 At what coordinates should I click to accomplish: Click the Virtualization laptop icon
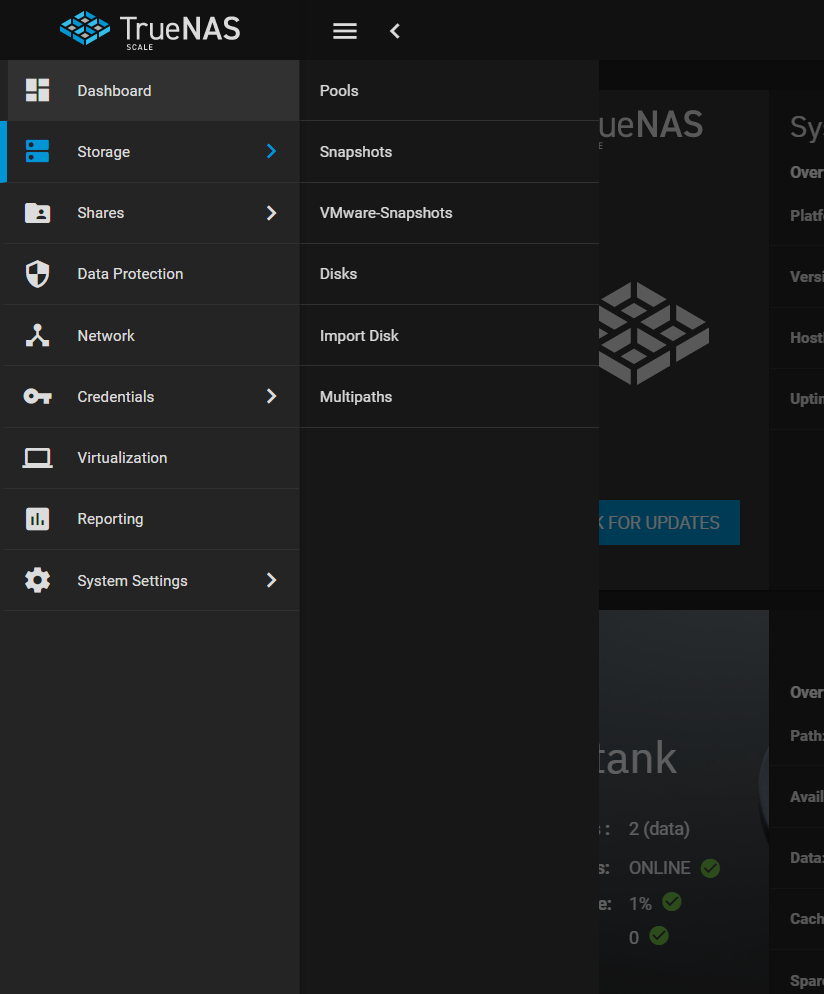click(37, 458)
